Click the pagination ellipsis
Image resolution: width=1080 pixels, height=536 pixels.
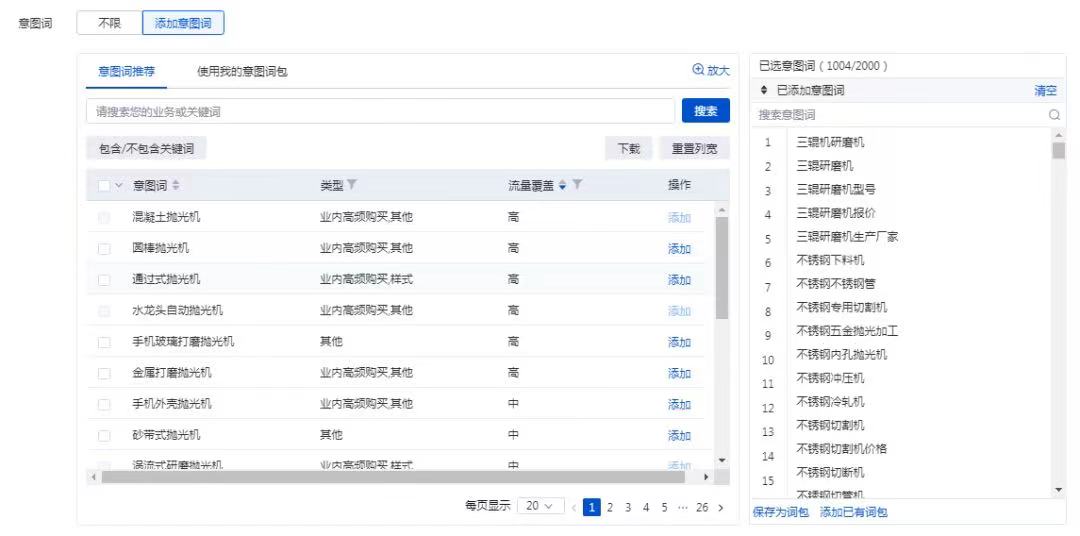click(x=683, y=508)
